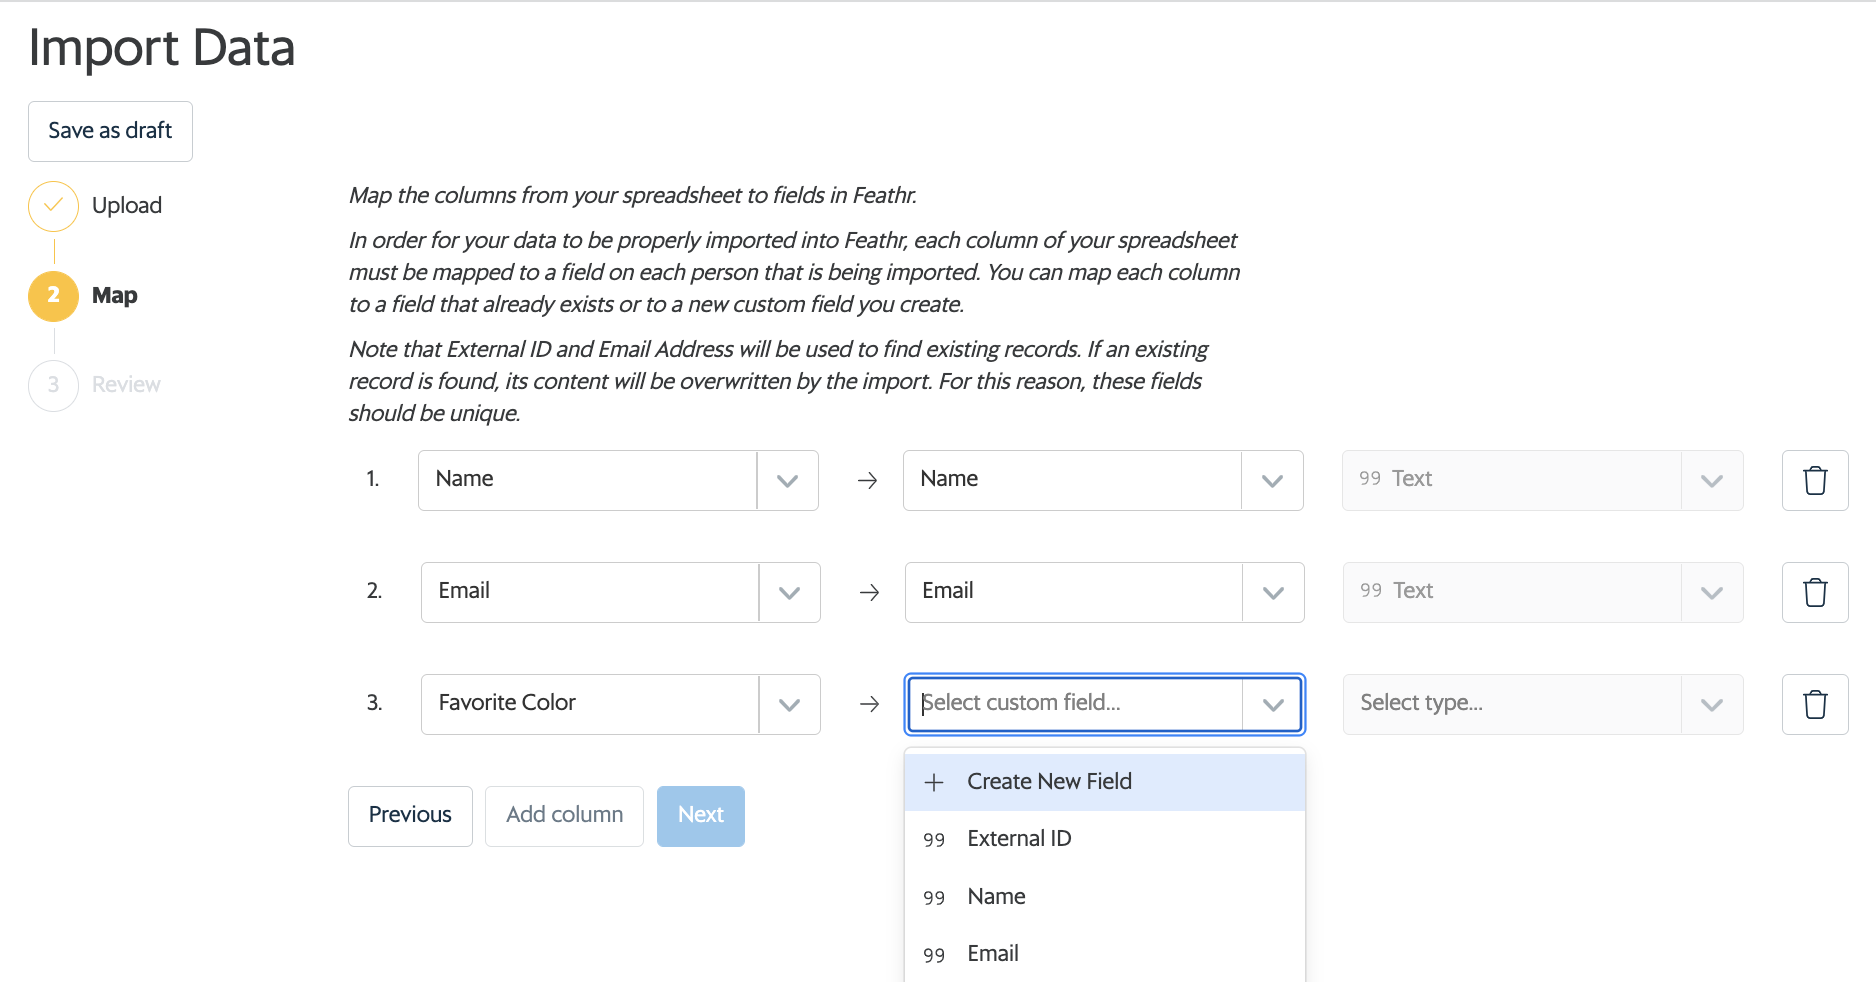
Task: Open the Text type dropdown for Email row
Action: (x=1543, y=592)
